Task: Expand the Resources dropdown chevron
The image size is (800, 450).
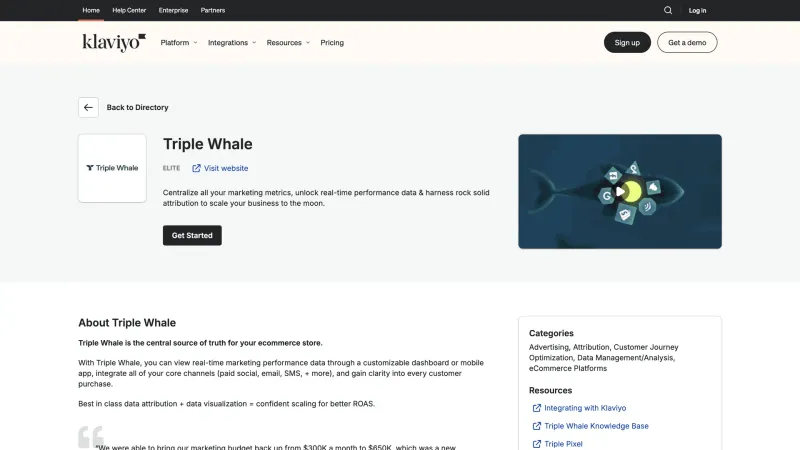Action: 308,43
